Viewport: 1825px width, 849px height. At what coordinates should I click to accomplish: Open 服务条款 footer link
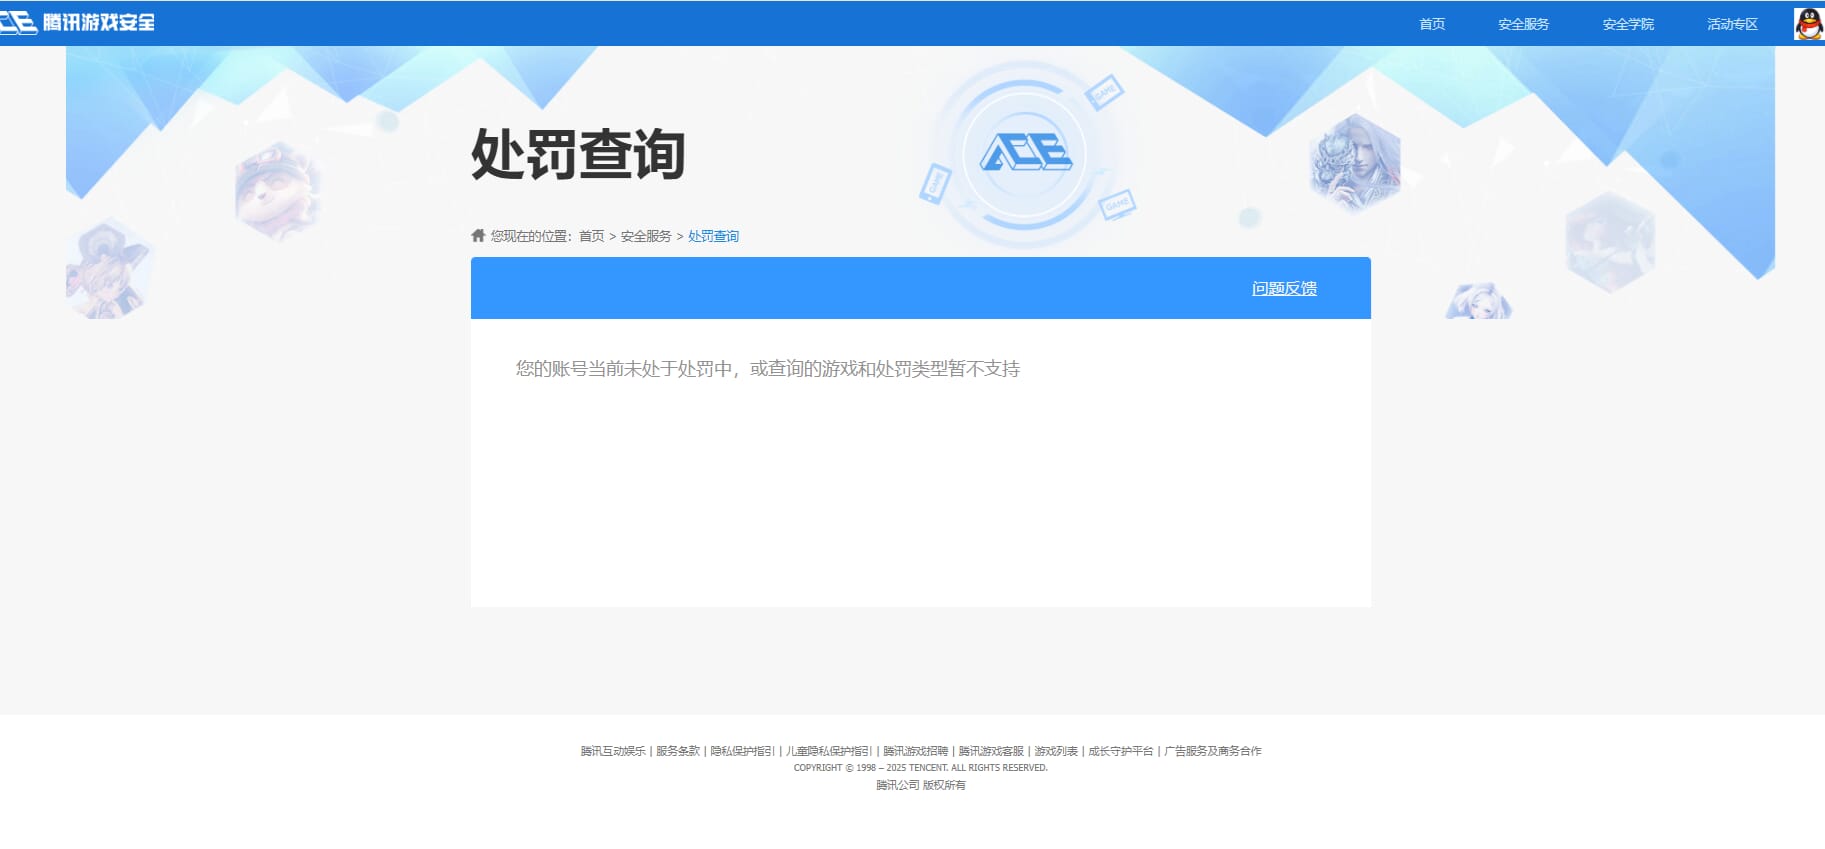[678, 751]
